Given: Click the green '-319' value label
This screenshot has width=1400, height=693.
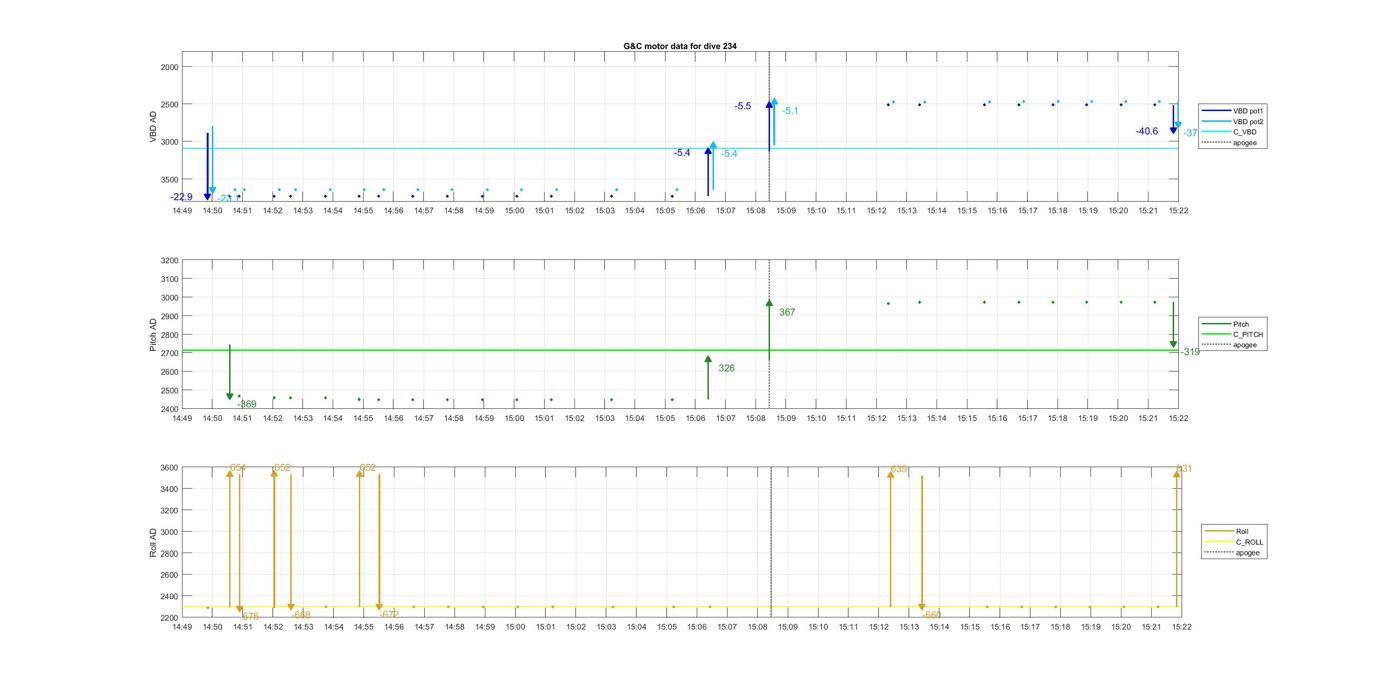Looking at the screenshot, I should tap(1190, 352).
